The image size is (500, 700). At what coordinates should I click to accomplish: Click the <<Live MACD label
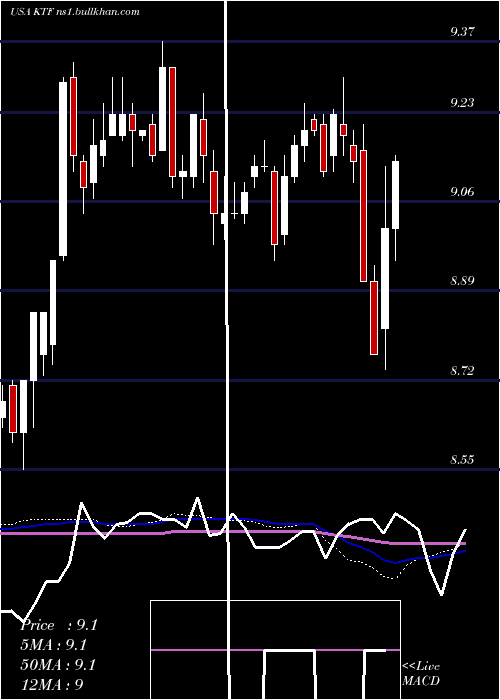pyautogui.click(x=421, y=673)
